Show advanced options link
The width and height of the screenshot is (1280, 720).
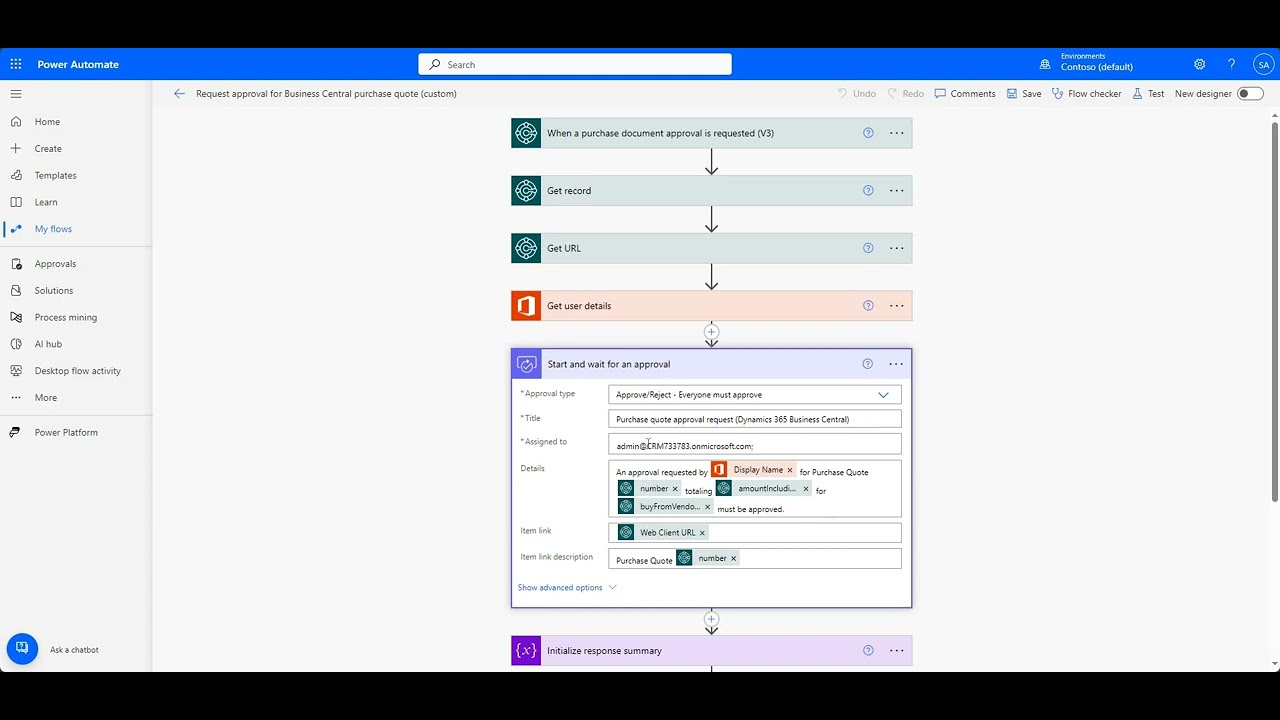coord(567,588)
